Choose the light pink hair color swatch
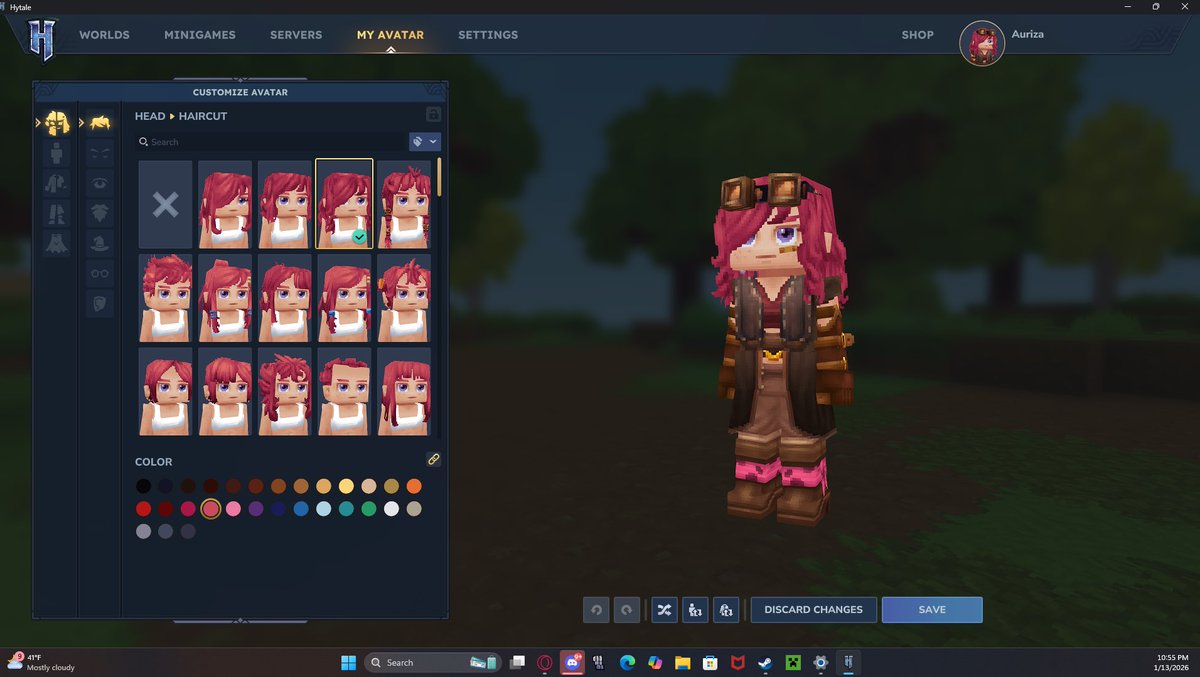The image size is (1200, 677). click(x=233, y=509)
